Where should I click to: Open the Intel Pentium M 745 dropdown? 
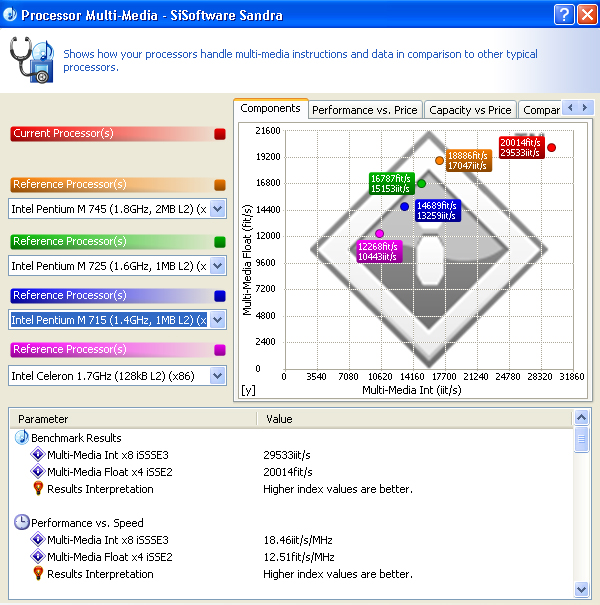click(218, 209)
